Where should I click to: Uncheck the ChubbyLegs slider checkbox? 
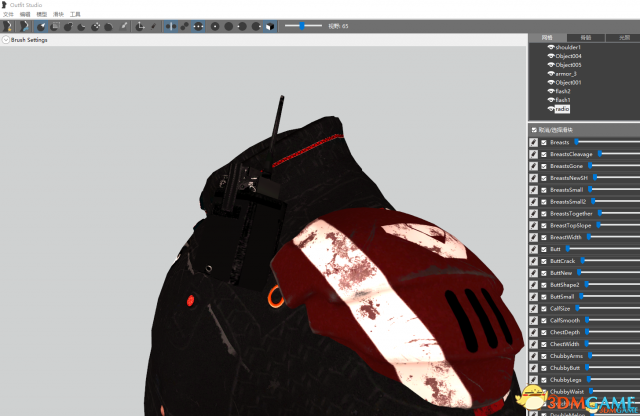tap(544, 380)
